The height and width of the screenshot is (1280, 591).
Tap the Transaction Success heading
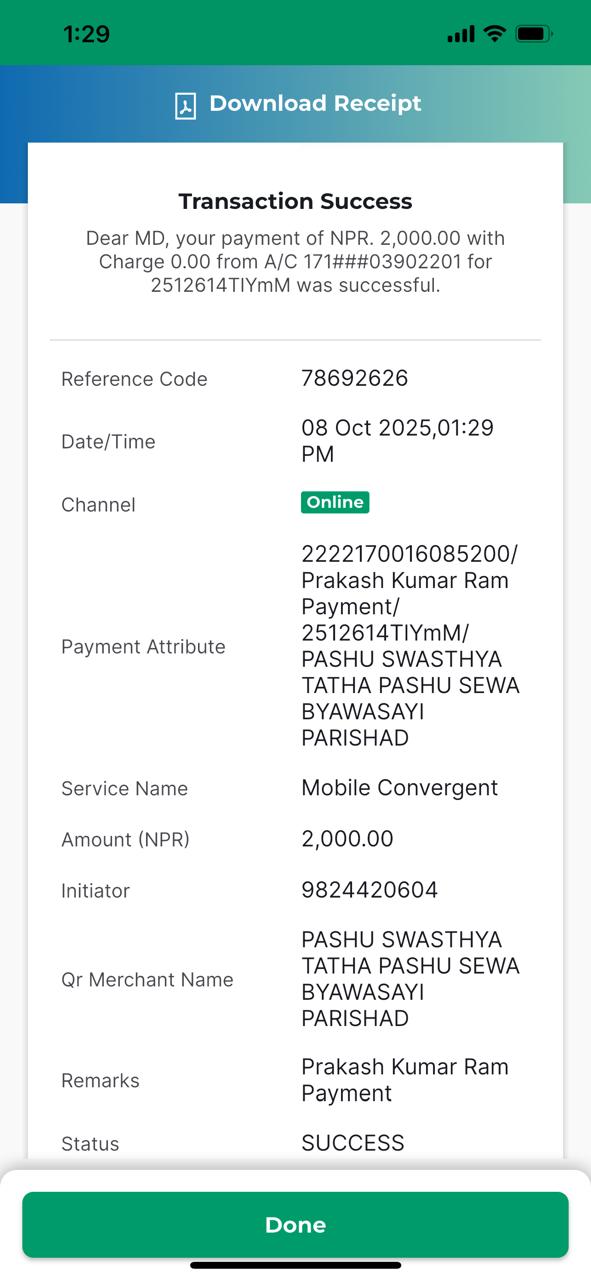[x=295, y=201]
